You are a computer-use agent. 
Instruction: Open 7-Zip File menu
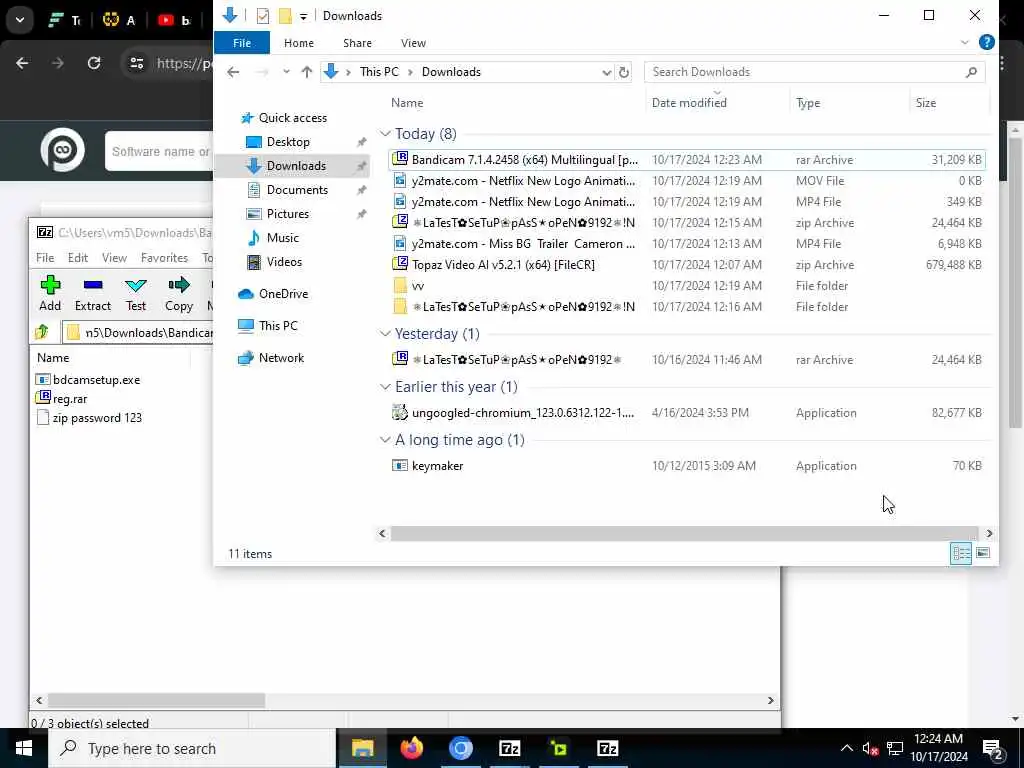(x=45, y=258)
